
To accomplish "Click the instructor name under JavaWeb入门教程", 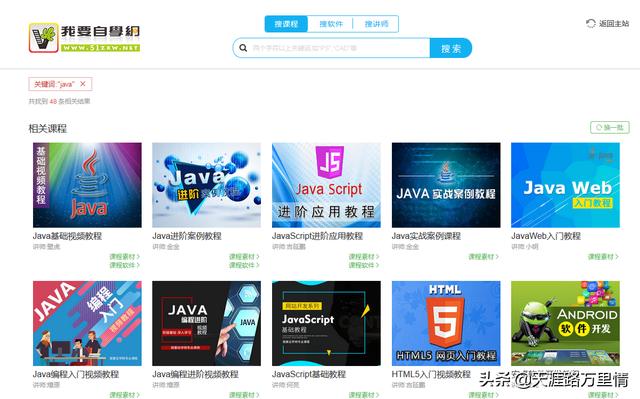I will [525, 246].
